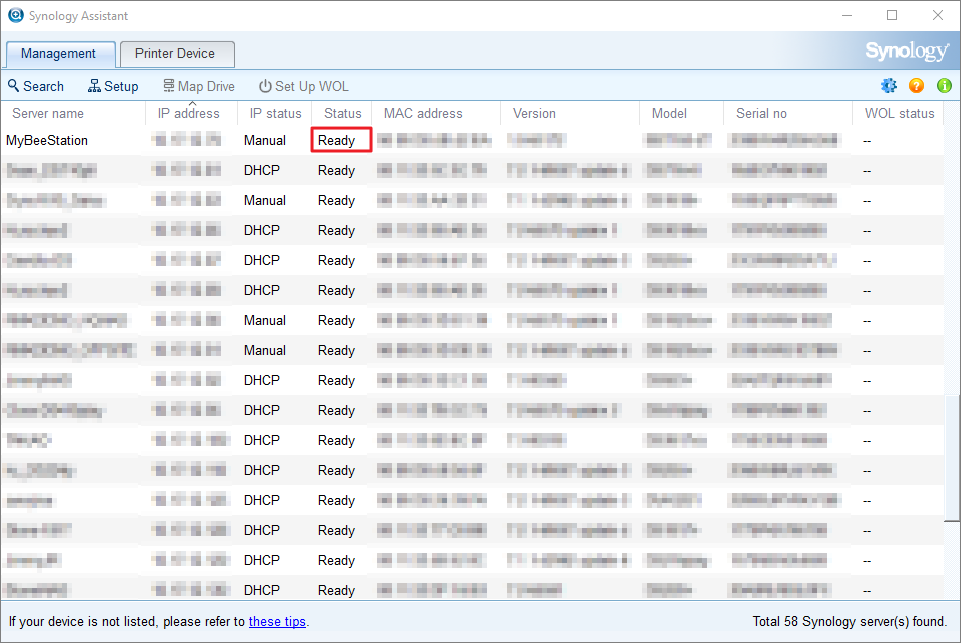
Task: Open the About info icon
Action: point(943,86)
